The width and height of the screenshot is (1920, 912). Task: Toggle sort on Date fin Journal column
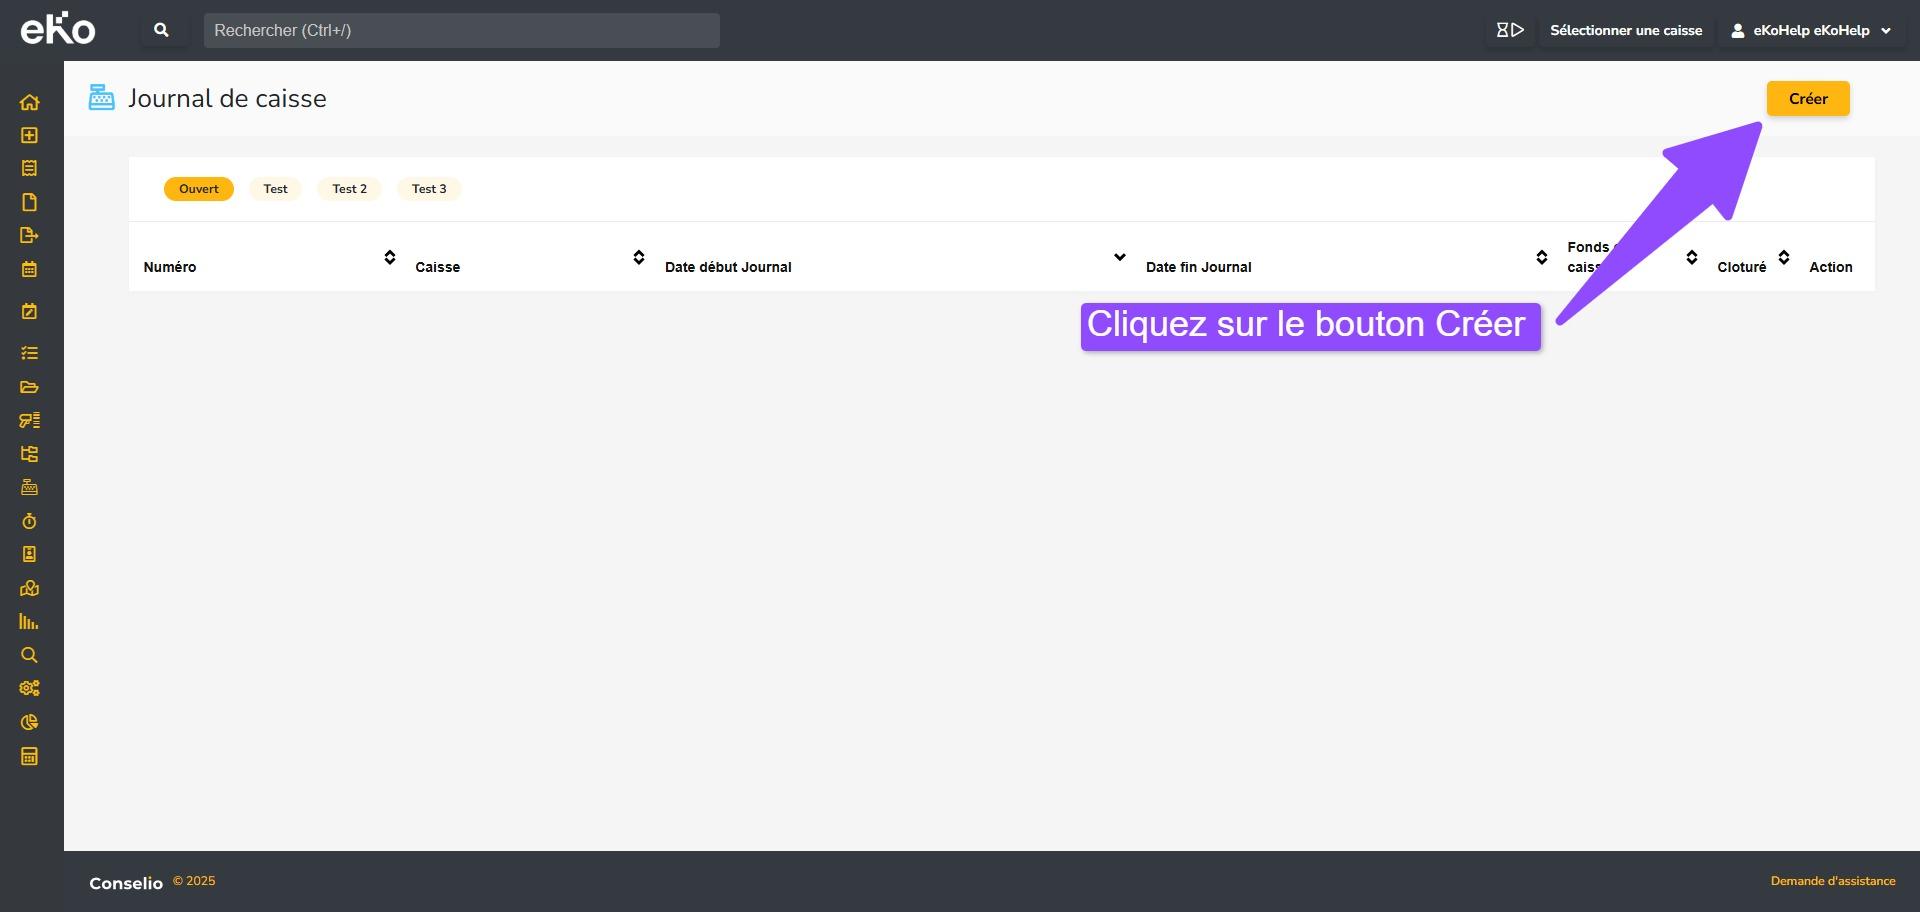tap(1541, 258)
